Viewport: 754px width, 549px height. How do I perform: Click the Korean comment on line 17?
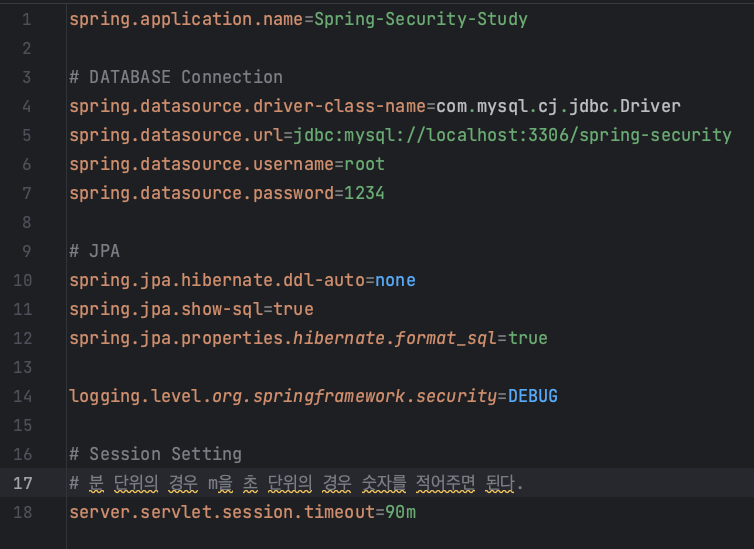click(296, 483)
